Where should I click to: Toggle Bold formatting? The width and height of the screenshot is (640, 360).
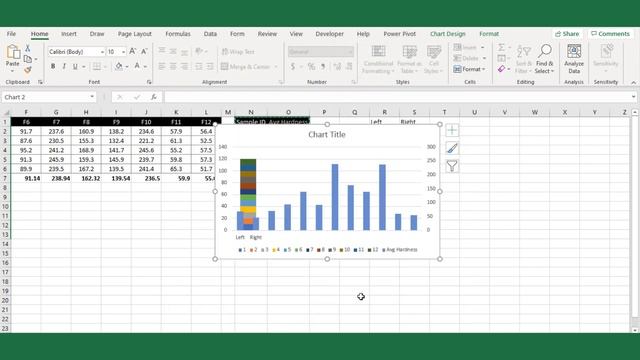53,66
